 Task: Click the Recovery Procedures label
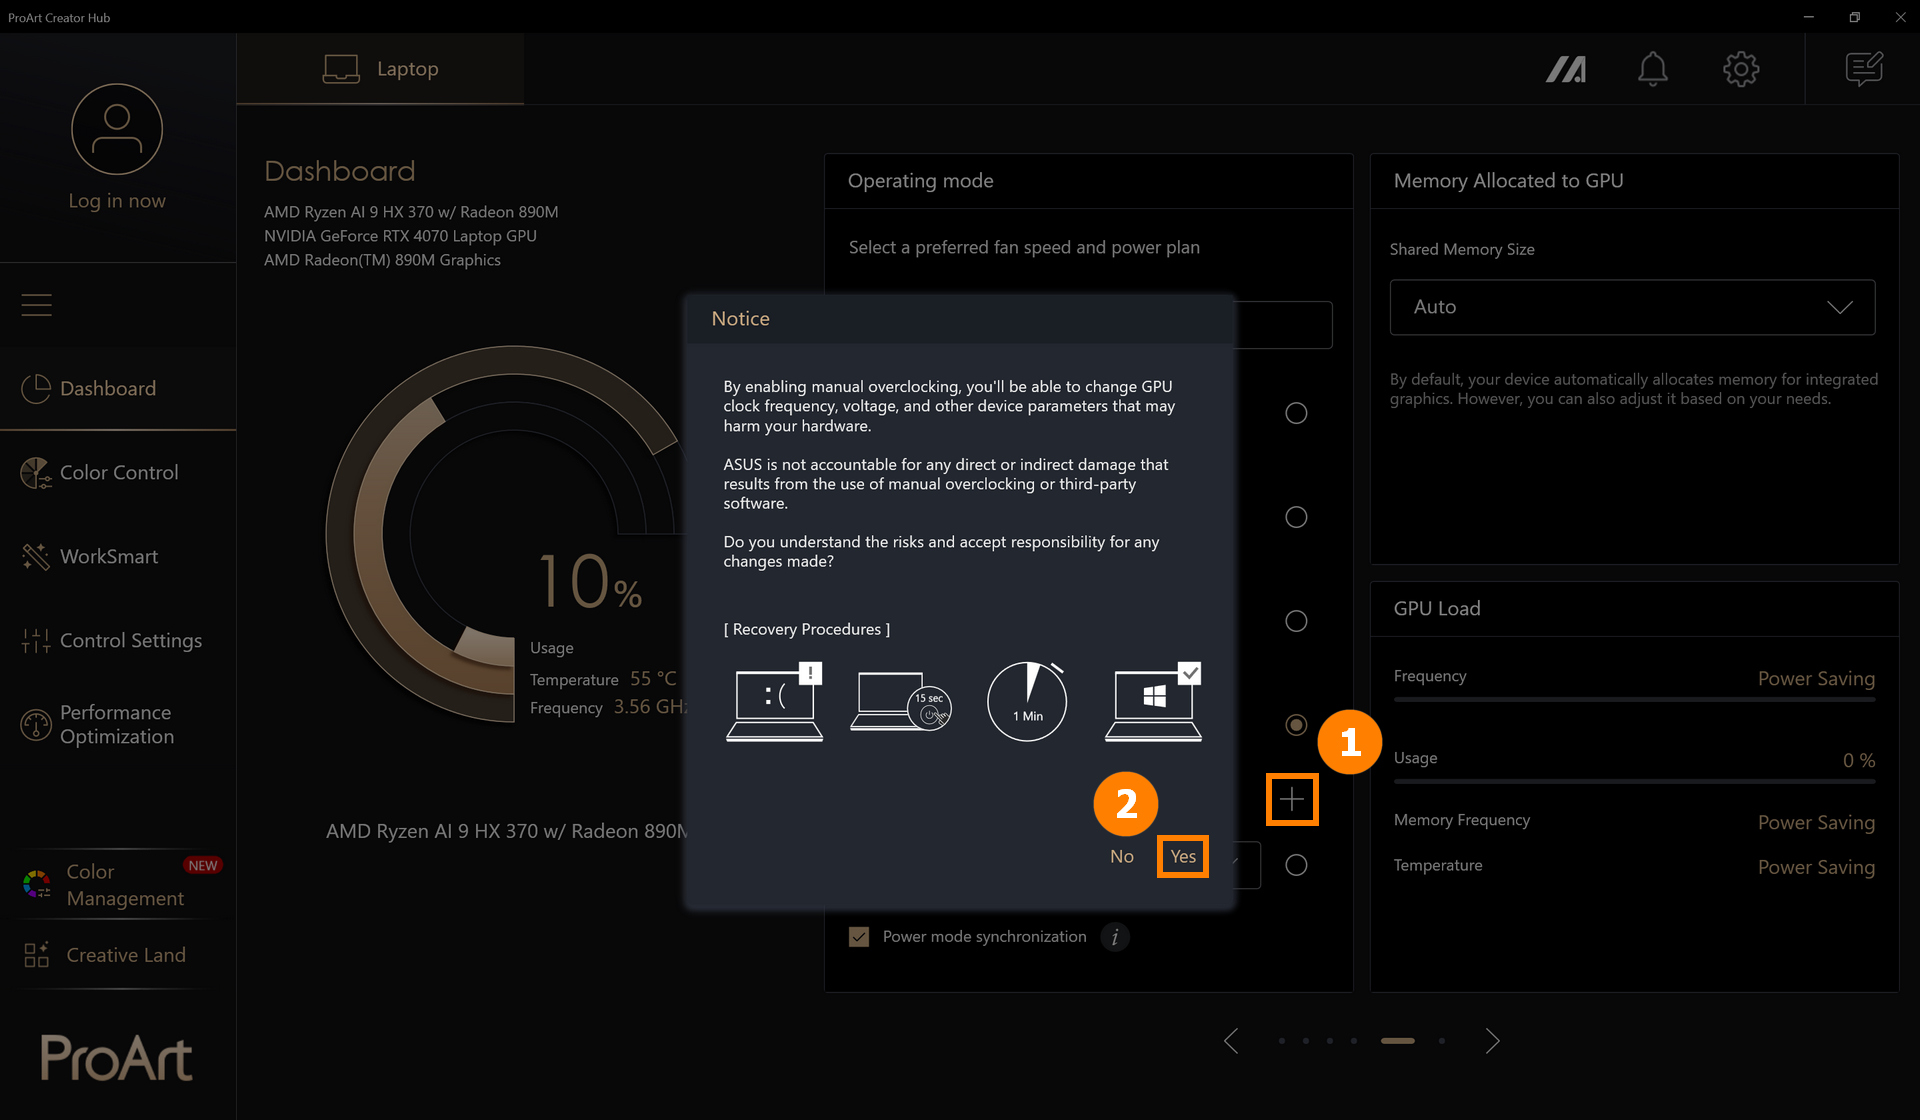click(806, 629)
